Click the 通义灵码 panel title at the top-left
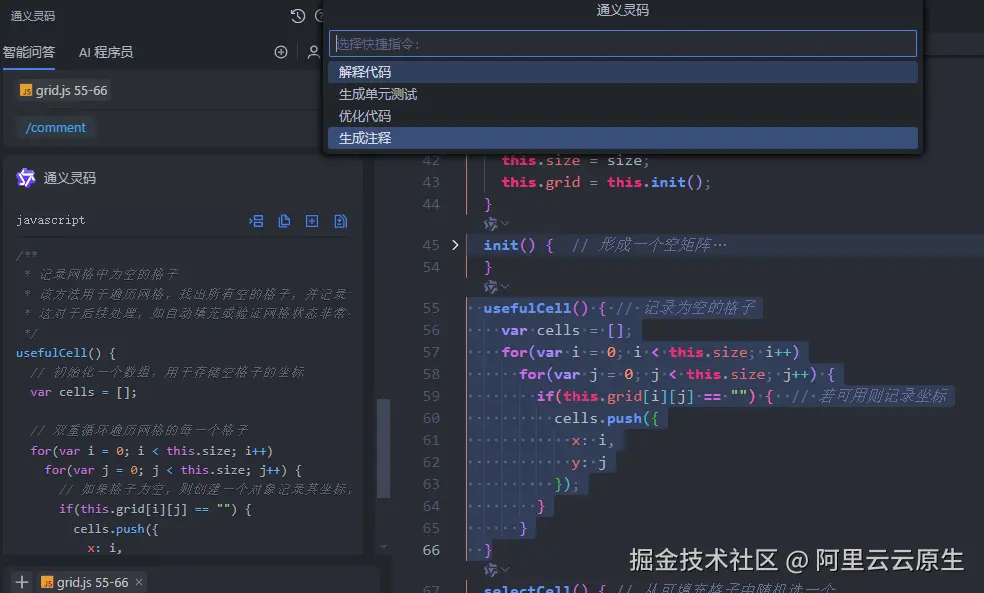The image size is (984, 593). point(33,16)
